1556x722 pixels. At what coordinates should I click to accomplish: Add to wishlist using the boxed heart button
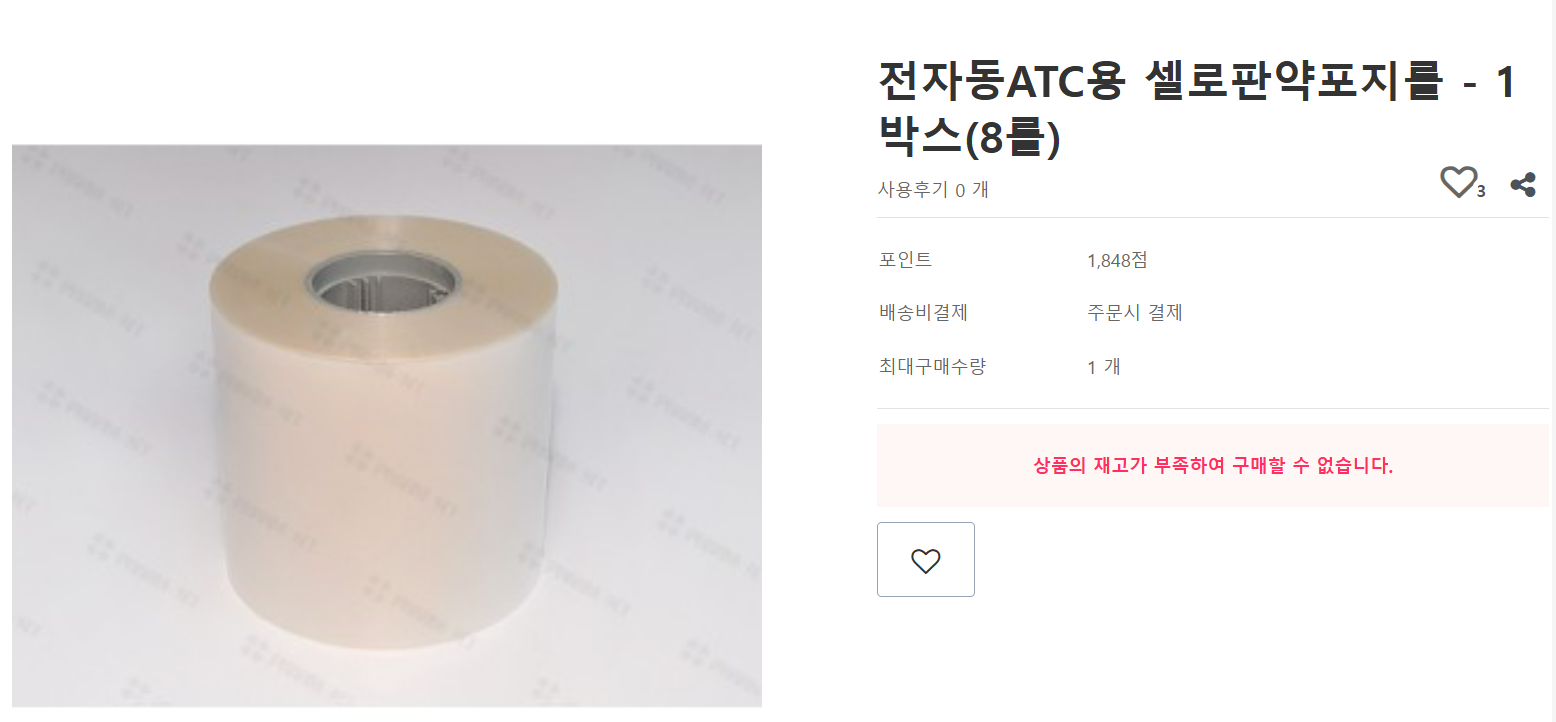(x=926, y=560)
